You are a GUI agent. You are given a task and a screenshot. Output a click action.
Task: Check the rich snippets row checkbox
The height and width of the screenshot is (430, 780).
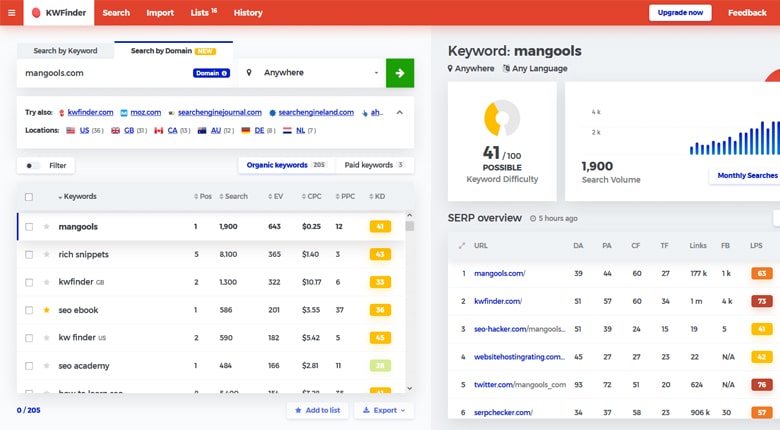click(29, 254)
